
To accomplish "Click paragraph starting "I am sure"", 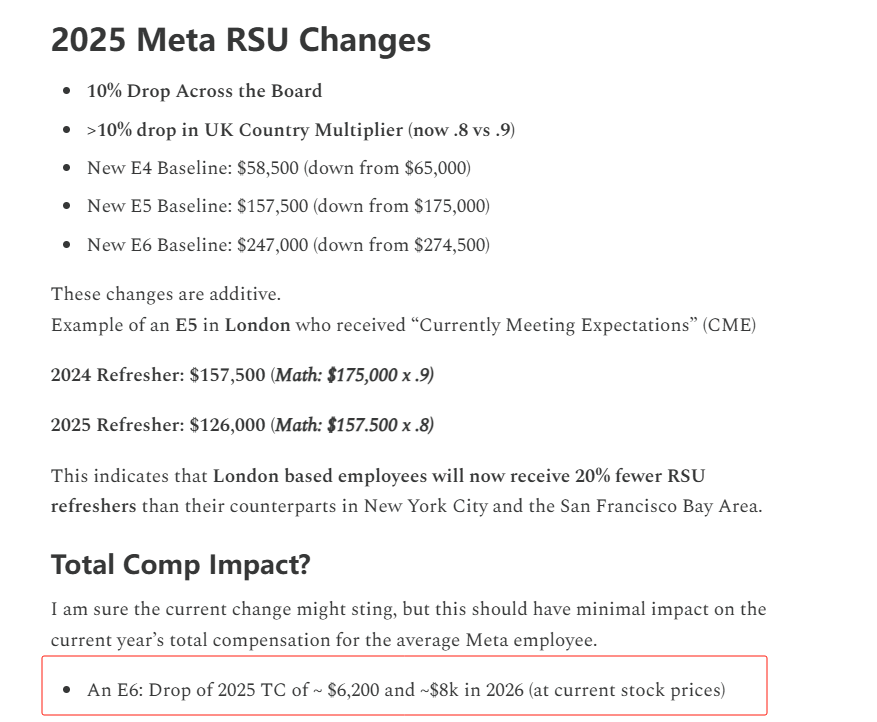I will click(x=408, y=624).
